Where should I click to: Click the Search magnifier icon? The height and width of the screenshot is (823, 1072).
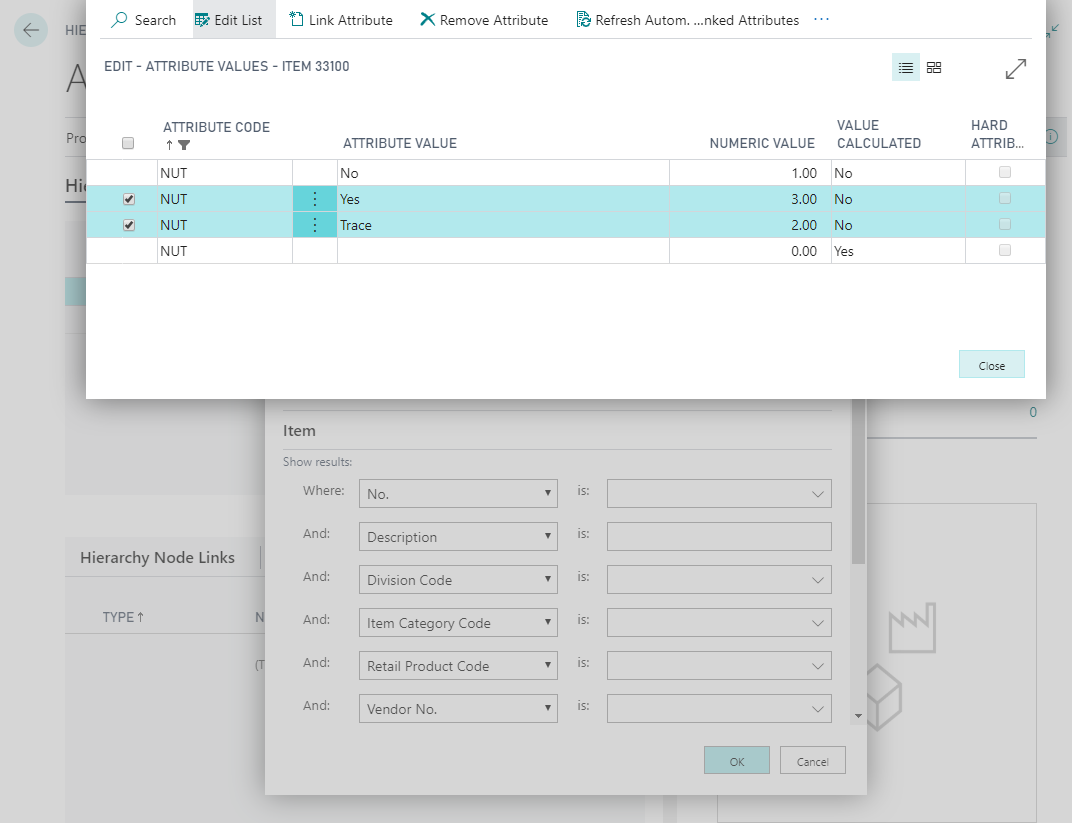[120, 20]
